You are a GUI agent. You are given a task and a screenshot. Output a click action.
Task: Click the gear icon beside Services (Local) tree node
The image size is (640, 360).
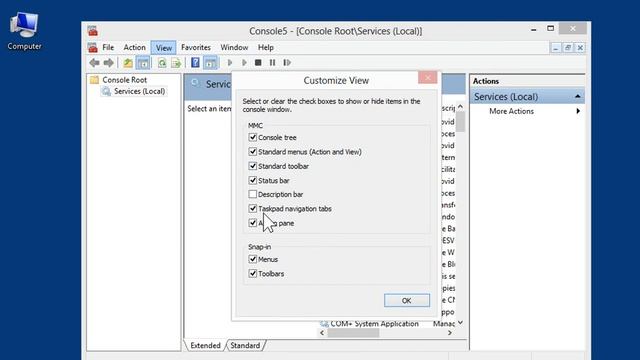coord(107,91)
